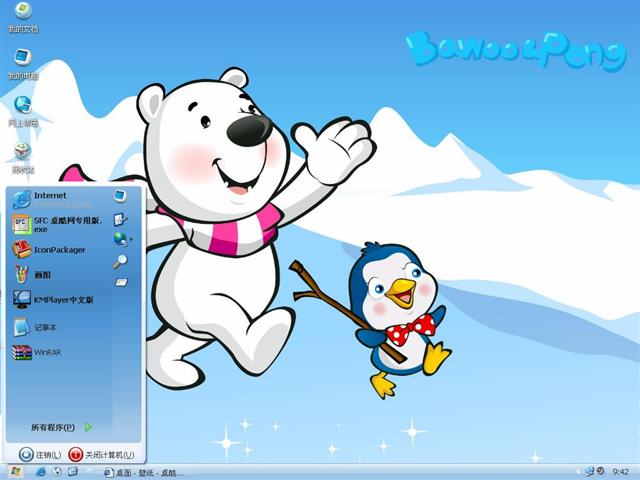Click the network tray icon
640x480 pixels.
pos(589,471)
